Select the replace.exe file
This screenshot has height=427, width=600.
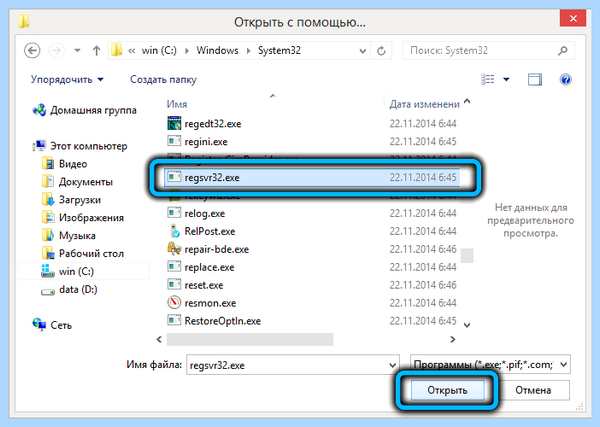(312, 267)
